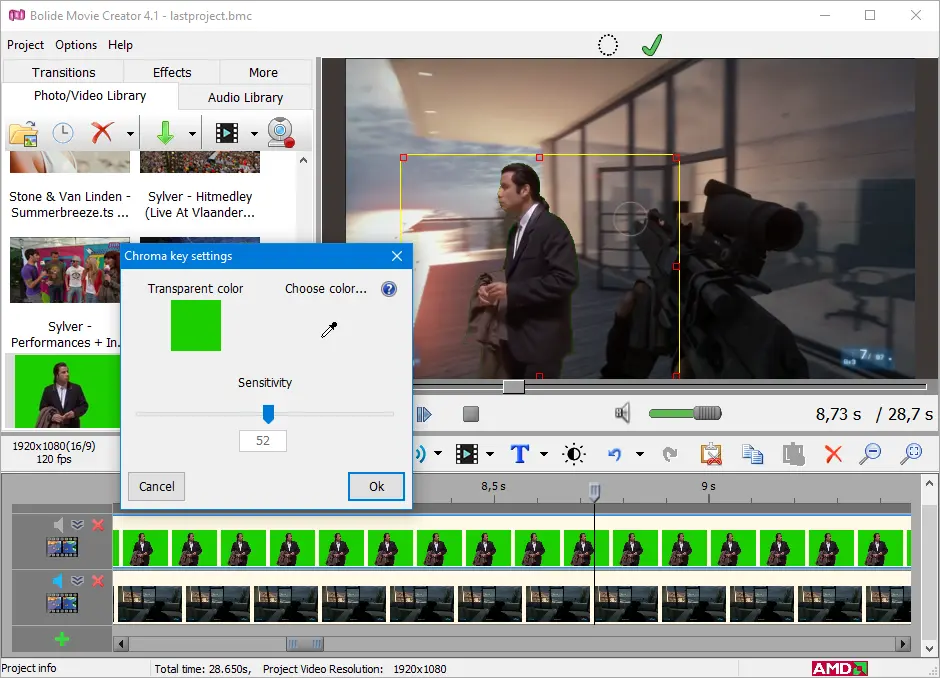940x678 pixels.
Task: Click the green Transparent color swatch
Action: click(x=196, y=326)
